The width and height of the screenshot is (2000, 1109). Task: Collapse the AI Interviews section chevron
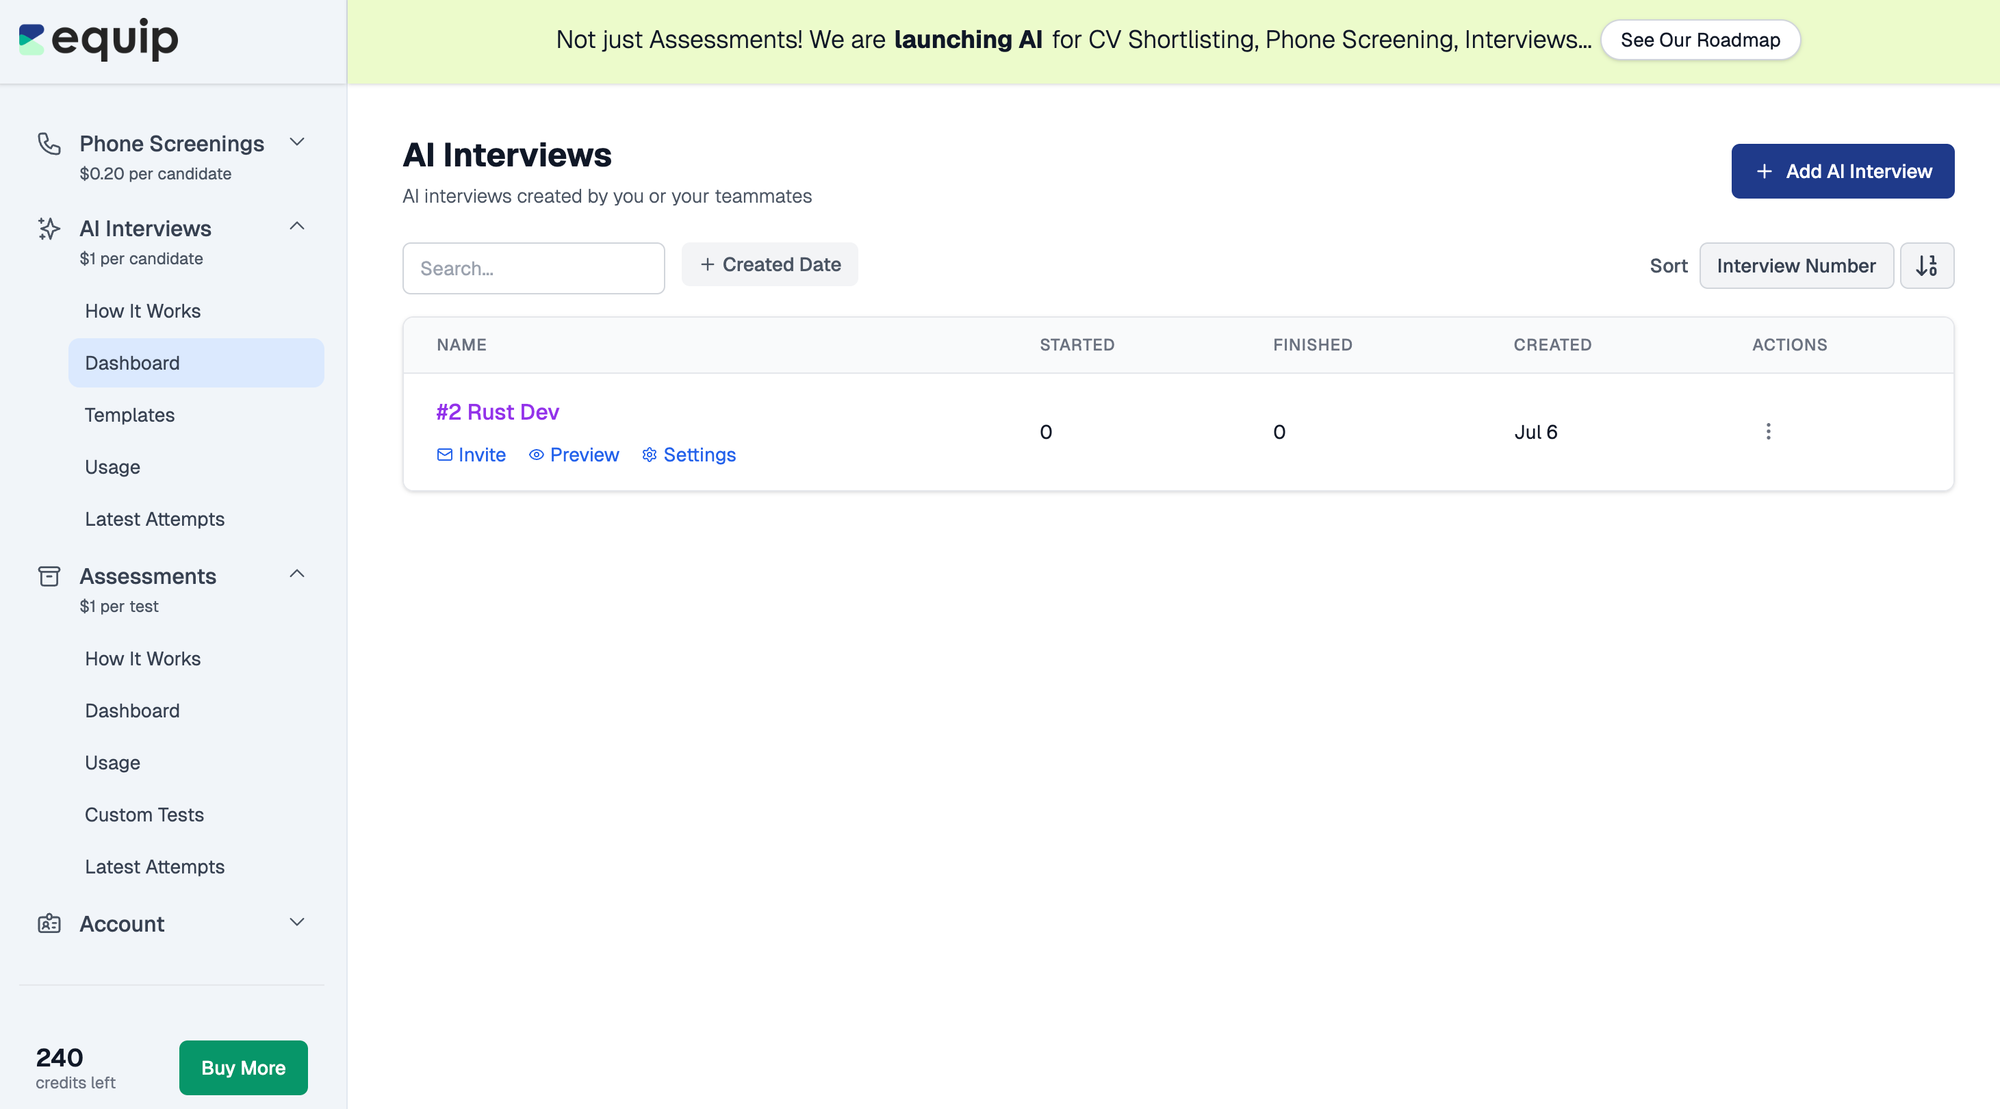297,227
